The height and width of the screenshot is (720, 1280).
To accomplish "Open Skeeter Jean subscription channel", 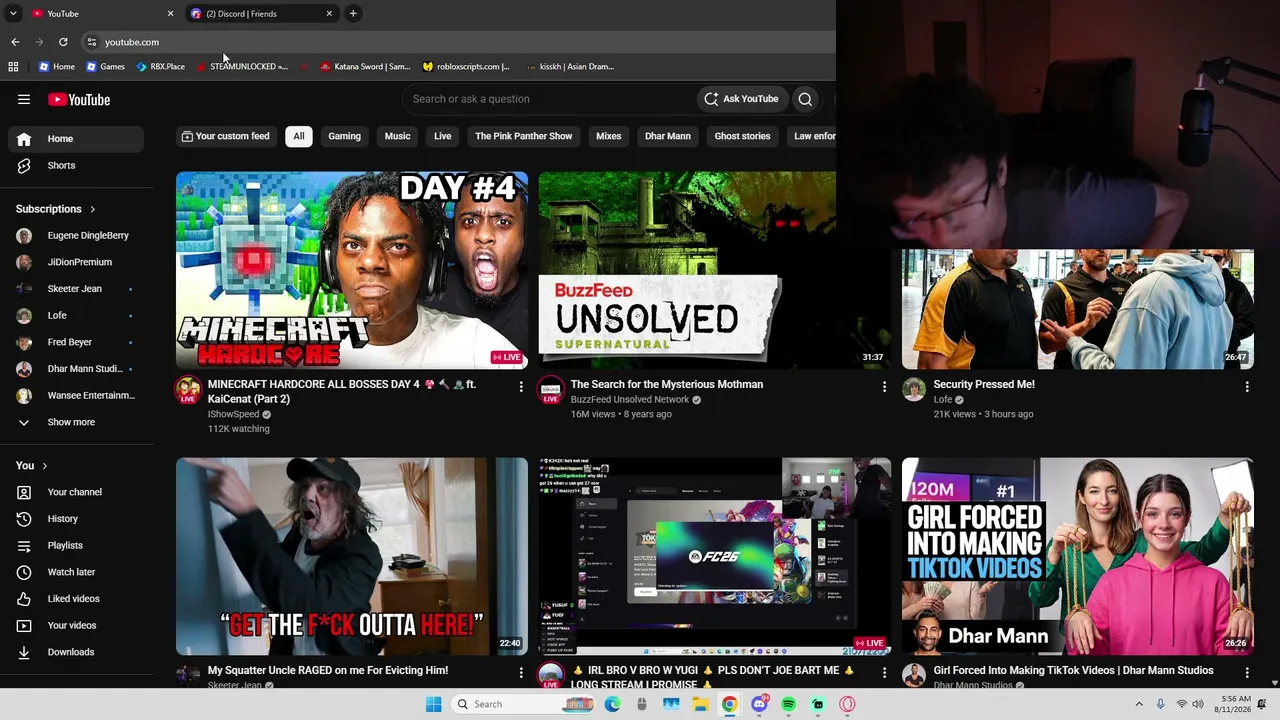I will [76, 289].
